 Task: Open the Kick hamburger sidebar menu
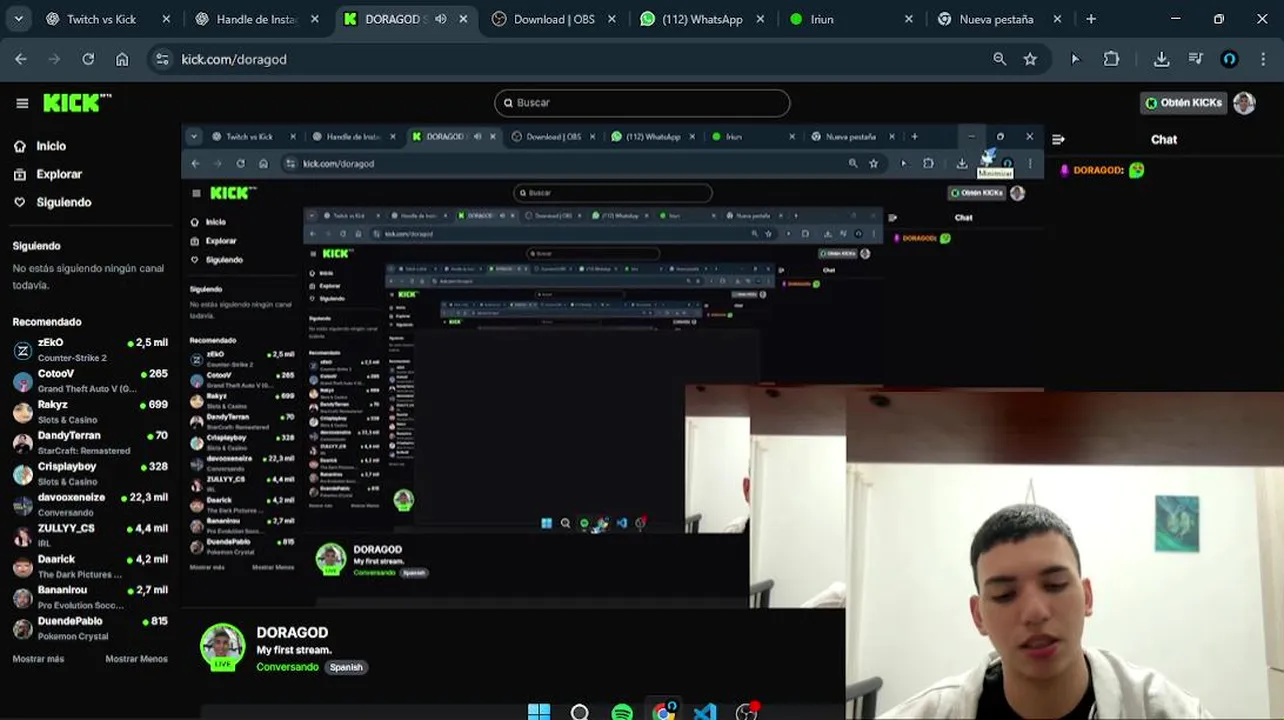[x=22, y=103]
